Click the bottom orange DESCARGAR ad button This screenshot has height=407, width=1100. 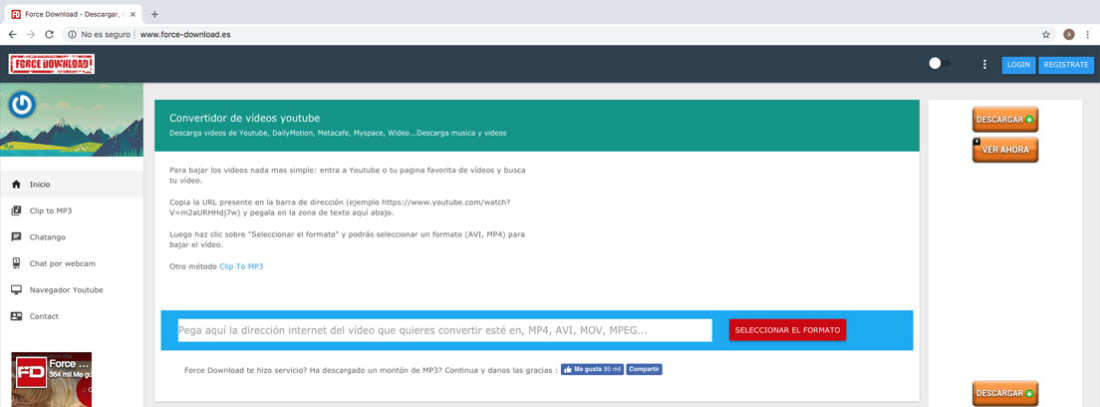point(1005,393)
